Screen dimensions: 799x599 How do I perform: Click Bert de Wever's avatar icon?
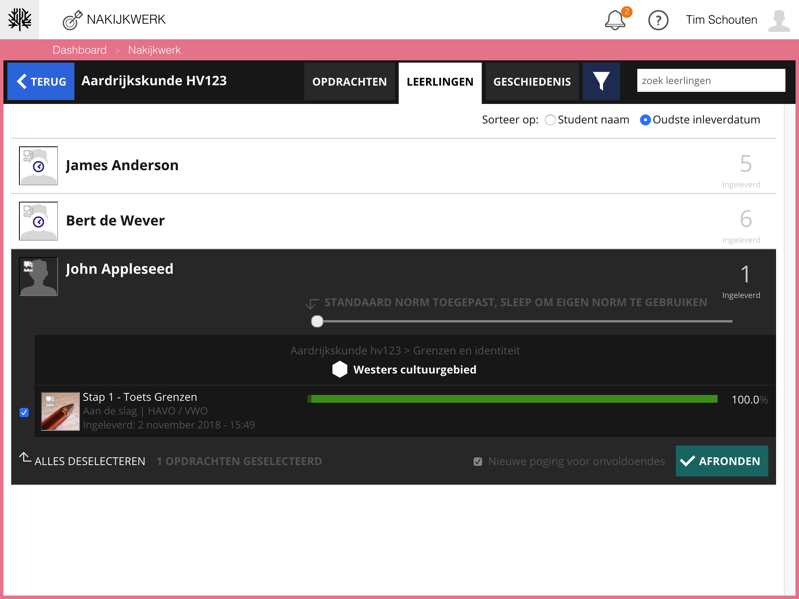coord(38,221)
